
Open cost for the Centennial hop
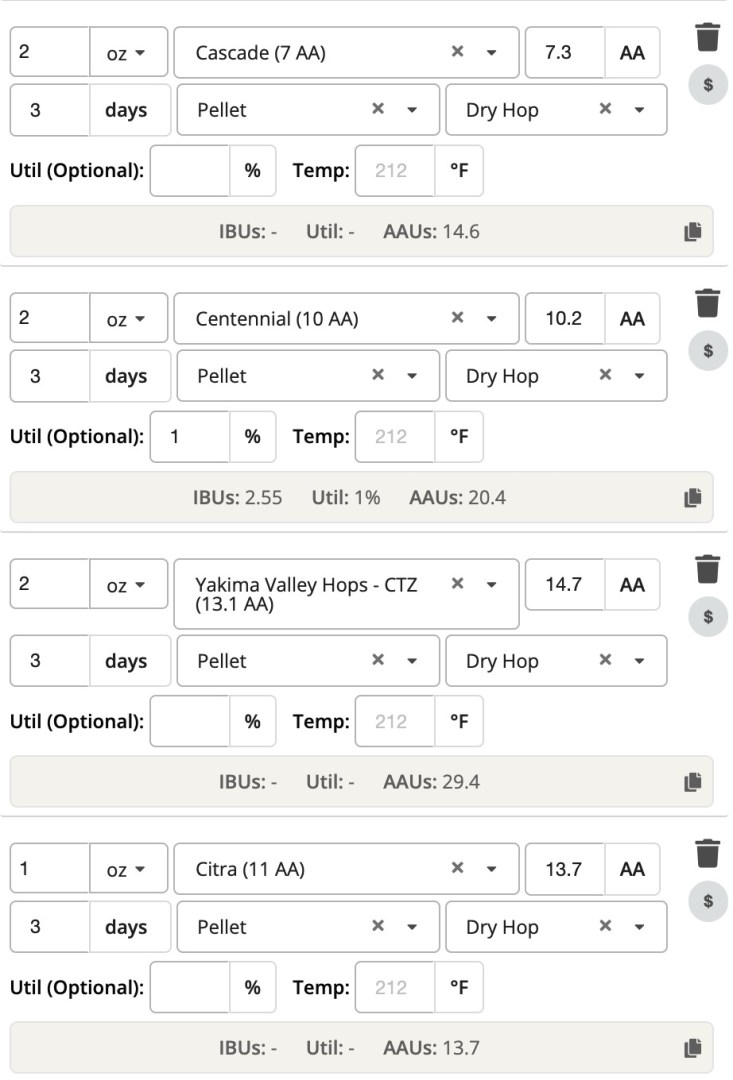point(707,351)
